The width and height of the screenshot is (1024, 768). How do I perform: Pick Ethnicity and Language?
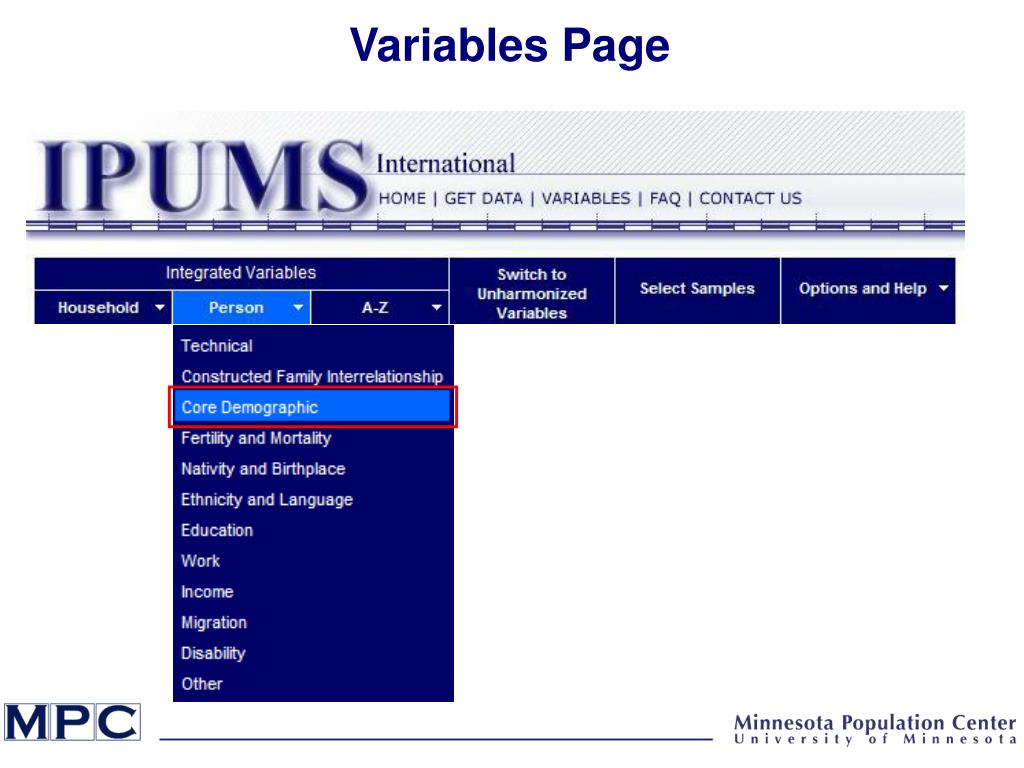click(313, 499)
